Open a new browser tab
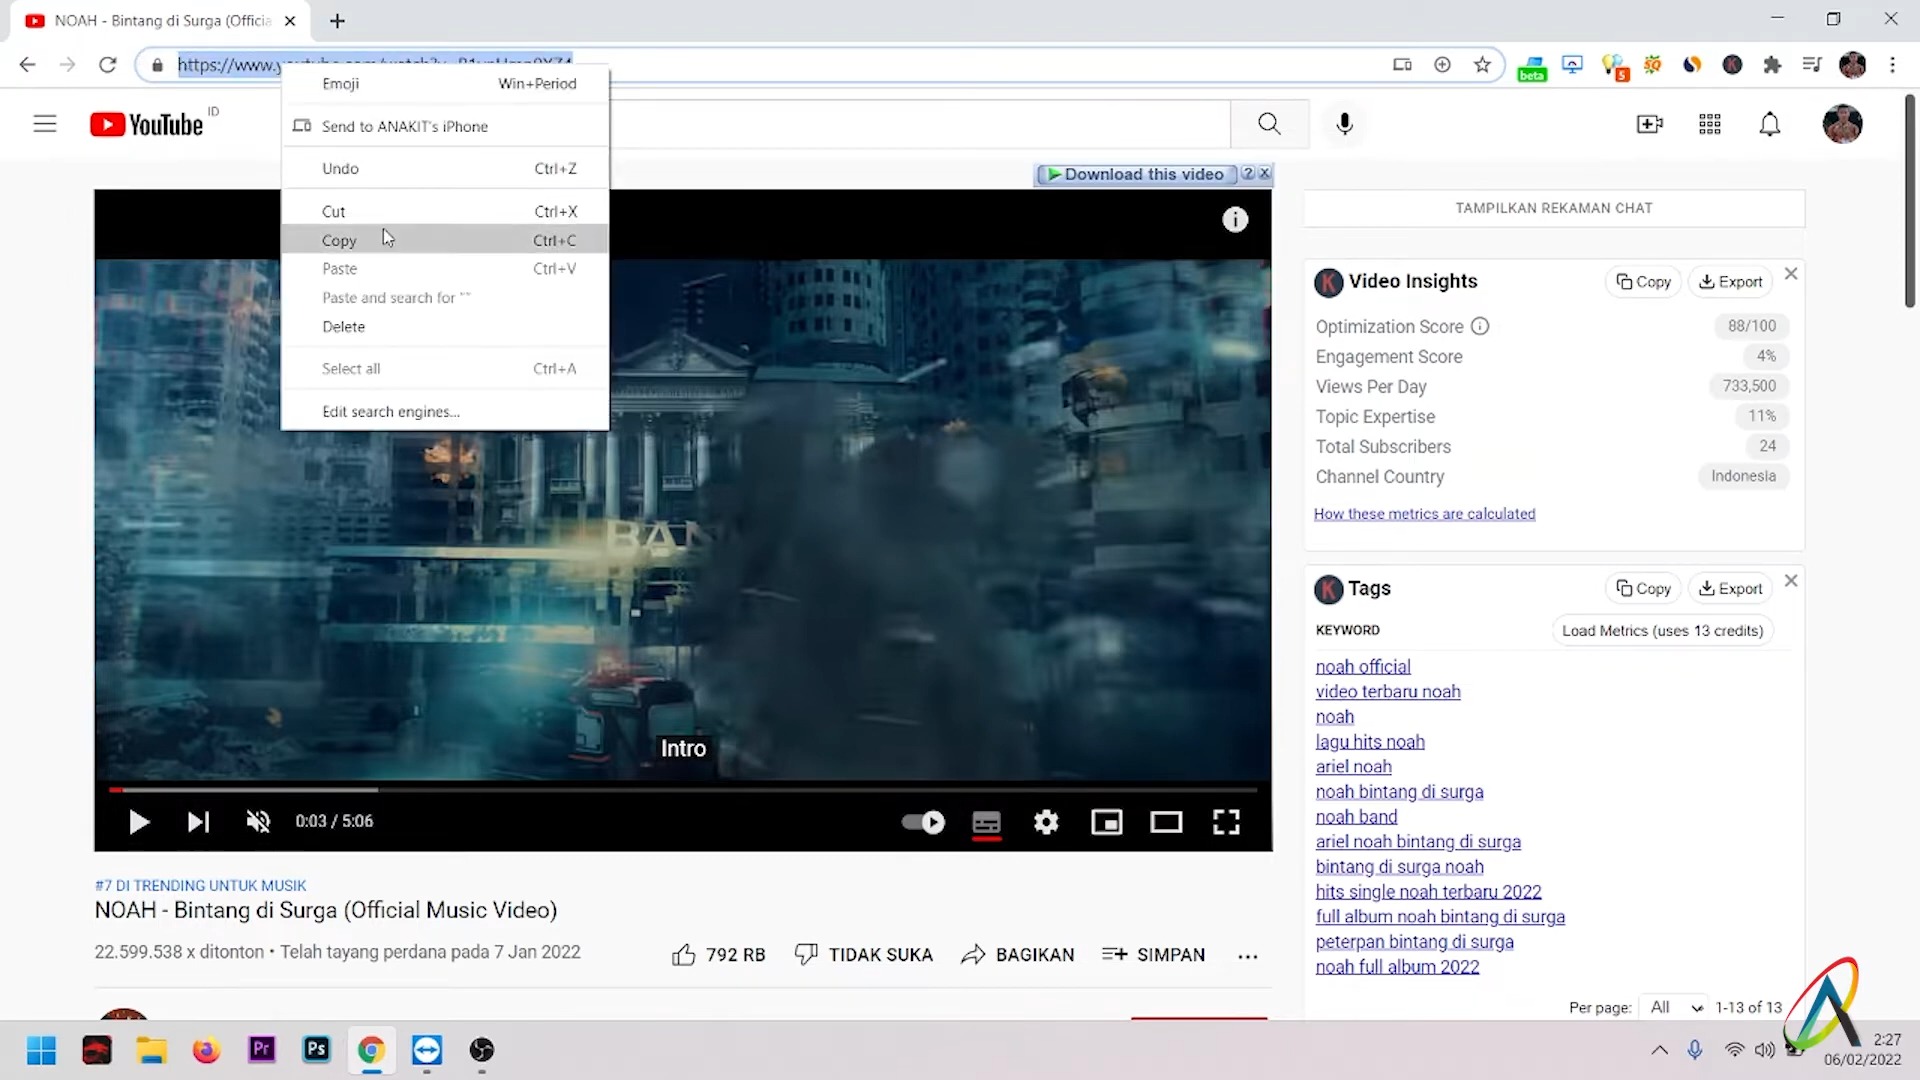 (337, 21)
